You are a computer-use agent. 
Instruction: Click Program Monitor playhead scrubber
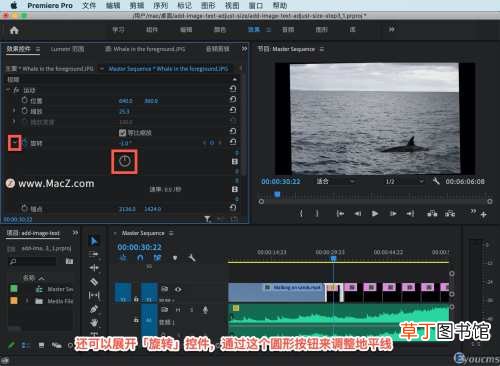[x=277, y=194]
